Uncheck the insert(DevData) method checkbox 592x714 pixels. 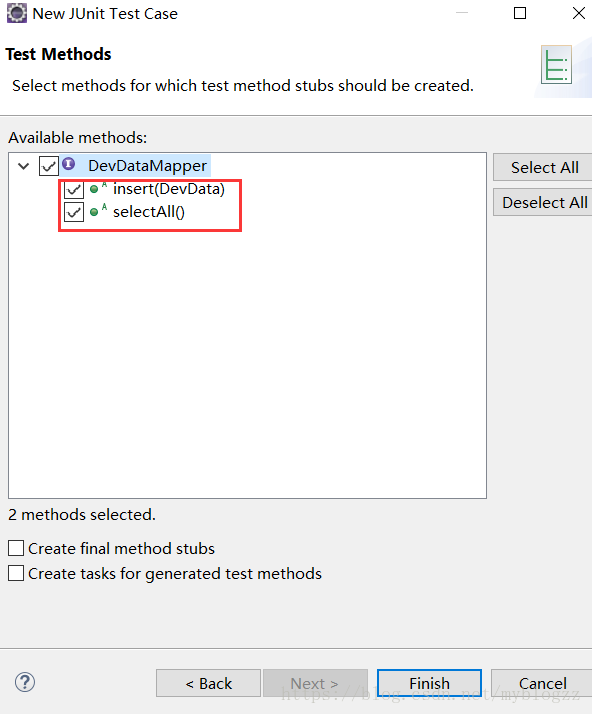tap(74, 189)
